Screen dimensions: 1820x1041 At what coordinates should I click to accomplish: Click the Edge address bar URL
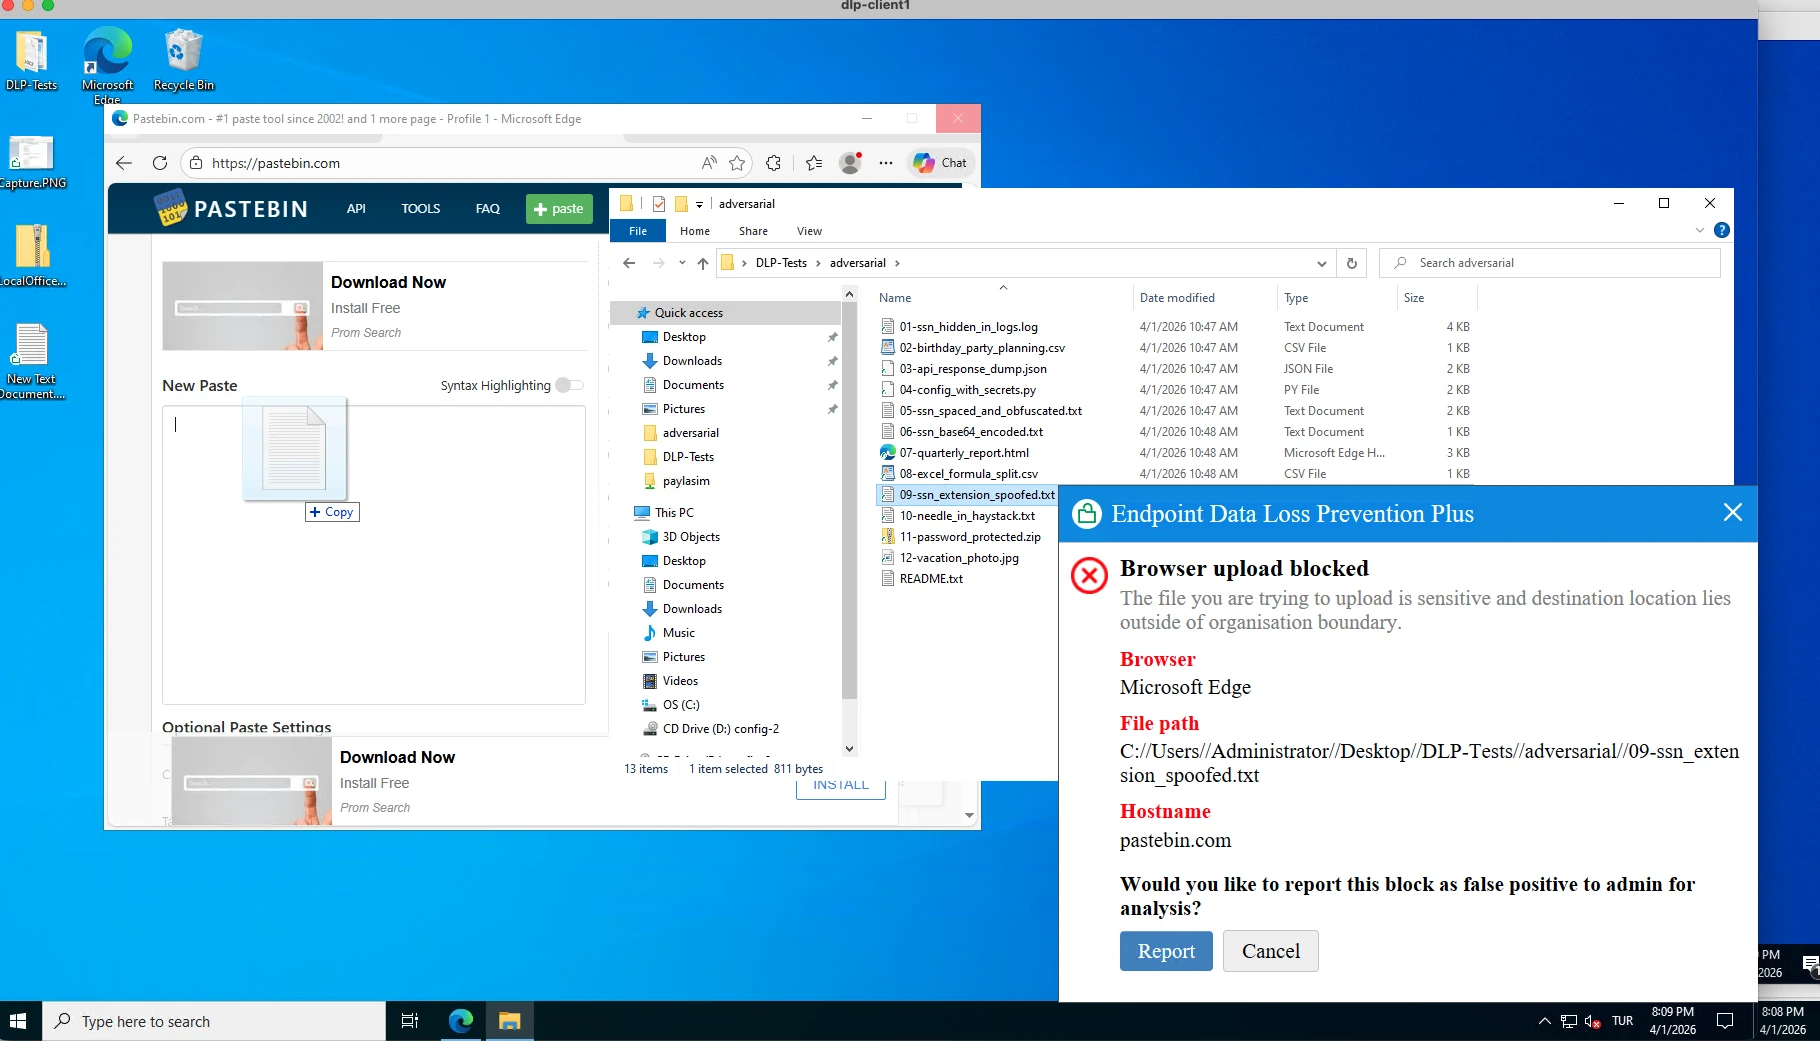(x=276, y=163)
